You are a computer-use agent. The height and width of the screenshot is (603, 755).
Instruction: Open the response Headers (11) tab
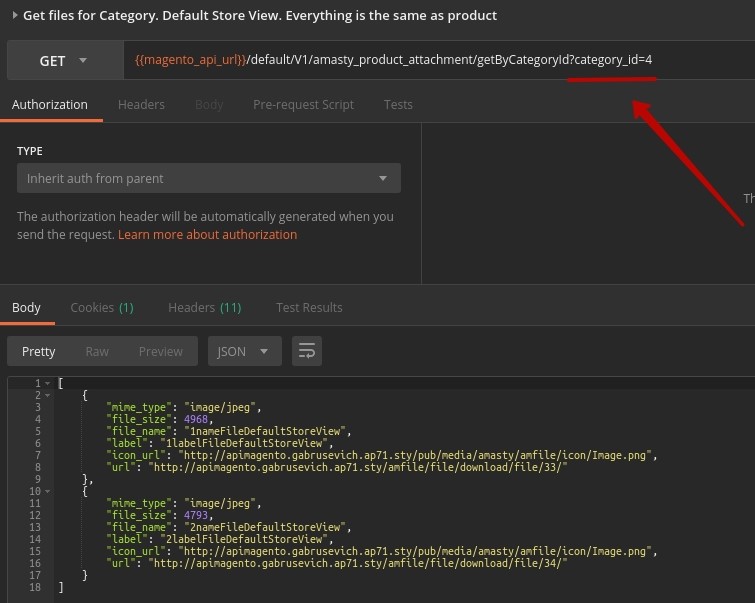coord(204,308)
